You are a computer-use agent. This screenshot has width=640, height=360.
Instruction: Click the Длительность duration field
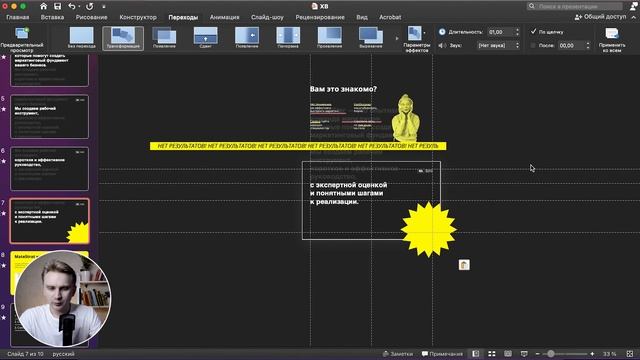coord(500,32)
